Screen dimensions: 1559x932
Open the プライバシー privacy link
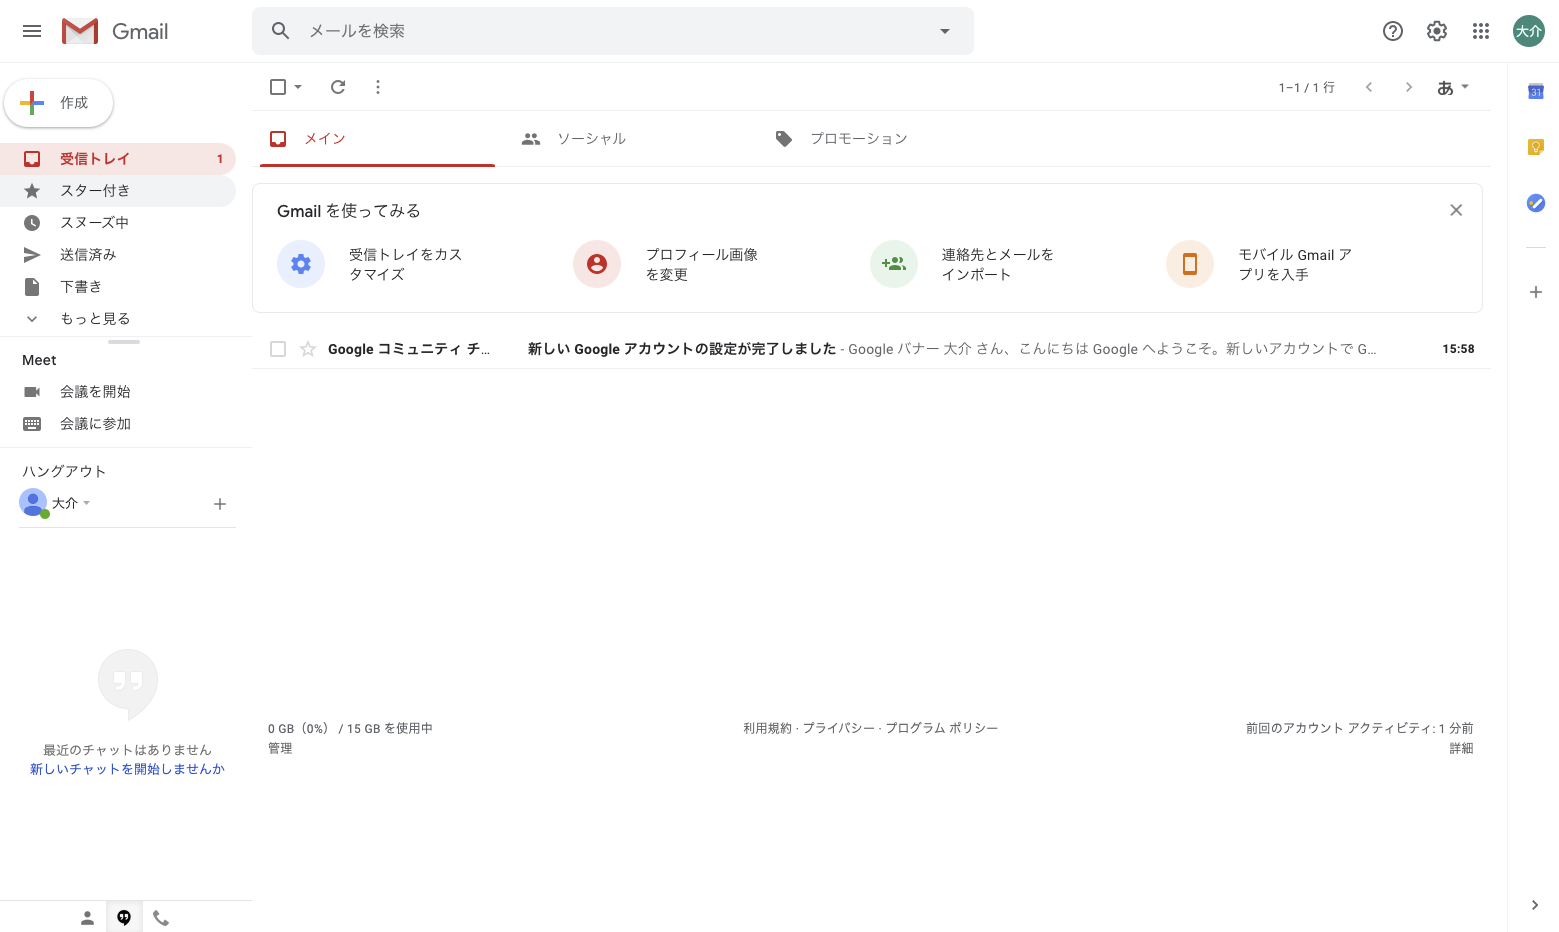[x=838, y=728]
